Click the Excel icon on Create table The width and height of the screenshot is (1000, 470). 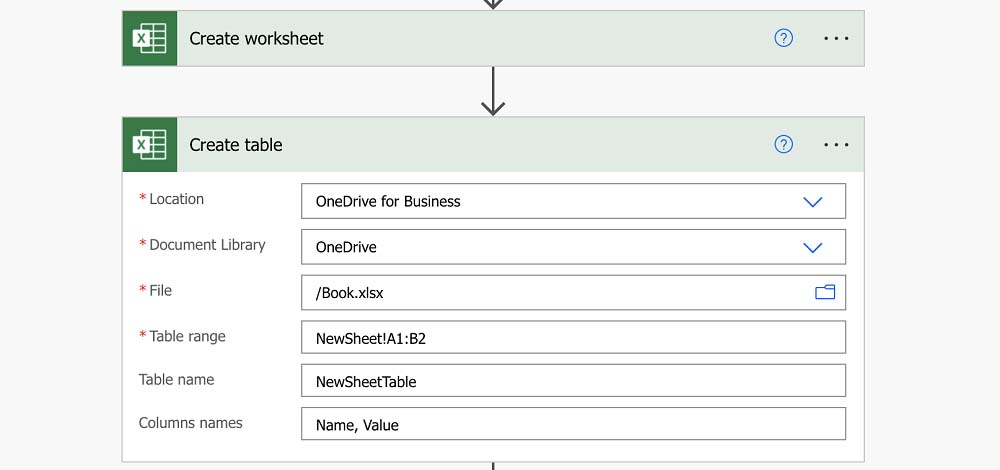pos(150,145)
